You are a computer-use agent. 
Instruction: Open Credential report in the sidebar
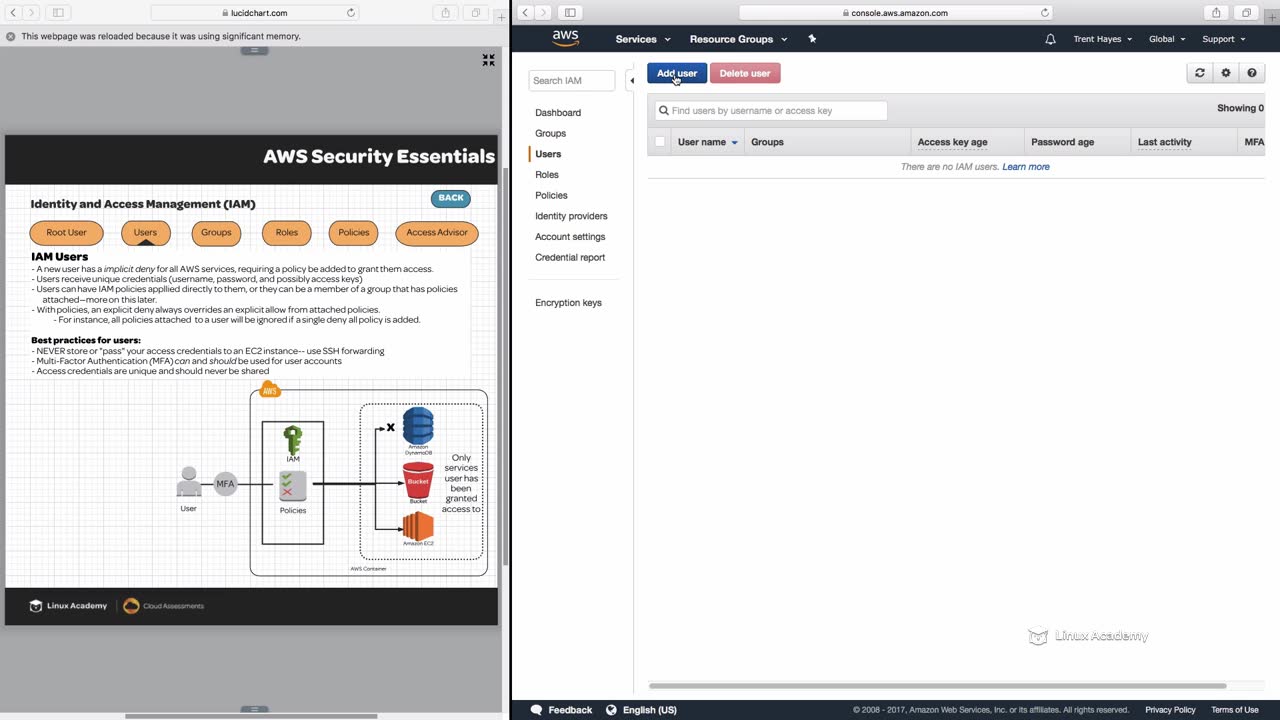570,257
